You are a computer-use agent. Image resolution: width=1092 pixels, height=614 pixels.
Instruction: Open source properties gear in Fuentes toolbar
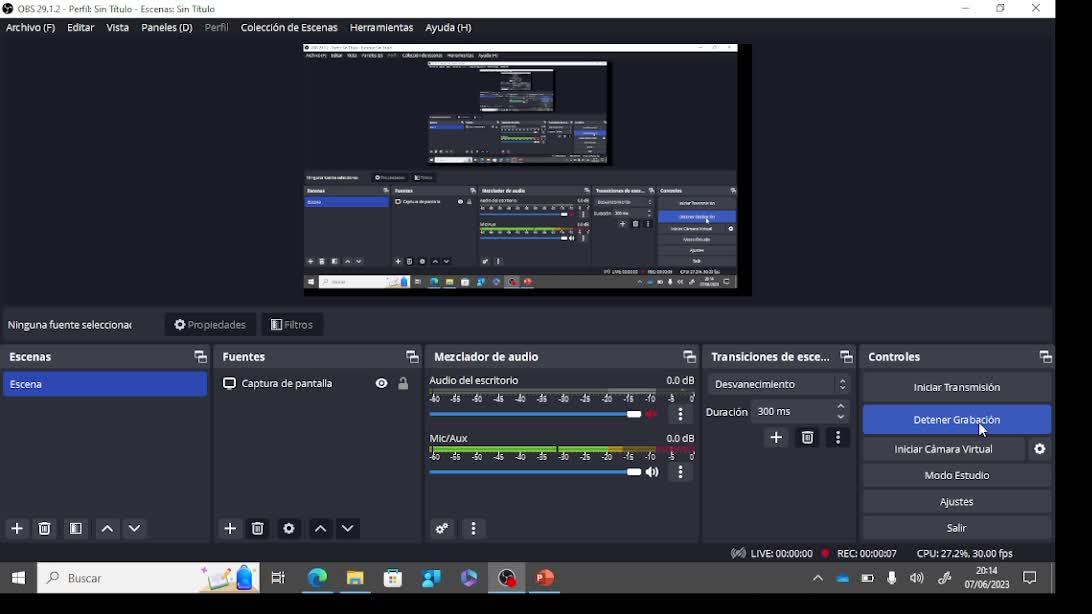tap(289, 529)
